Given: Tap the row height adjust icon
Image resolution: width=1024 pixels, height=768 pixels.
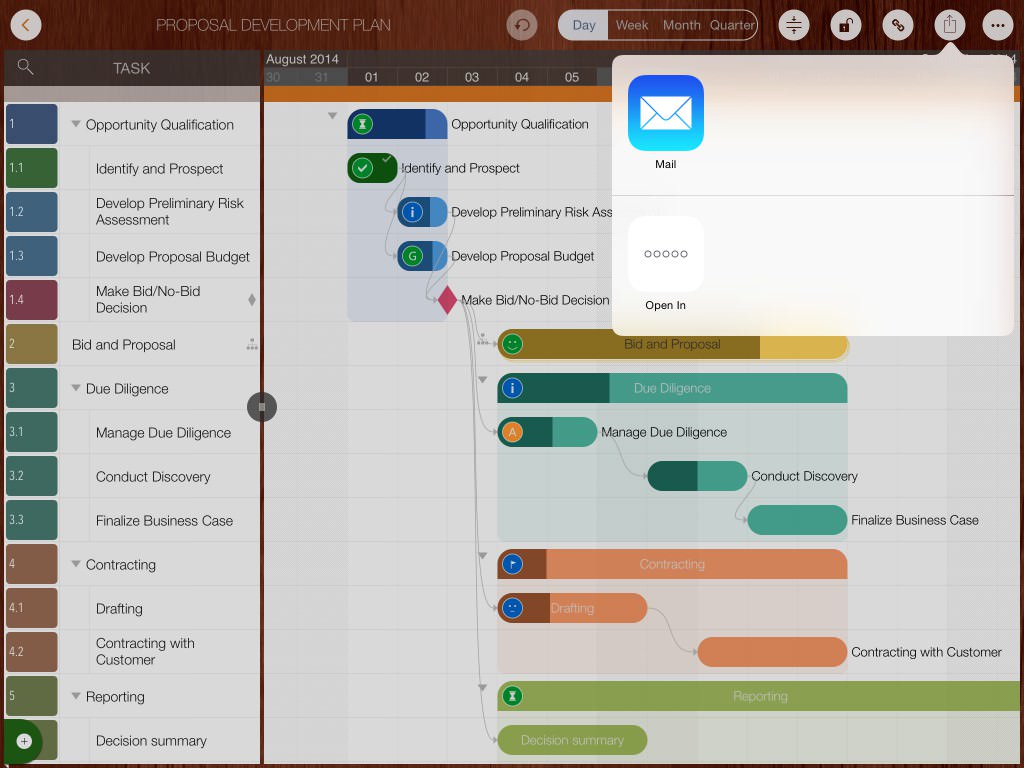Looking at the screenshot, I should (x=793, y=25).
